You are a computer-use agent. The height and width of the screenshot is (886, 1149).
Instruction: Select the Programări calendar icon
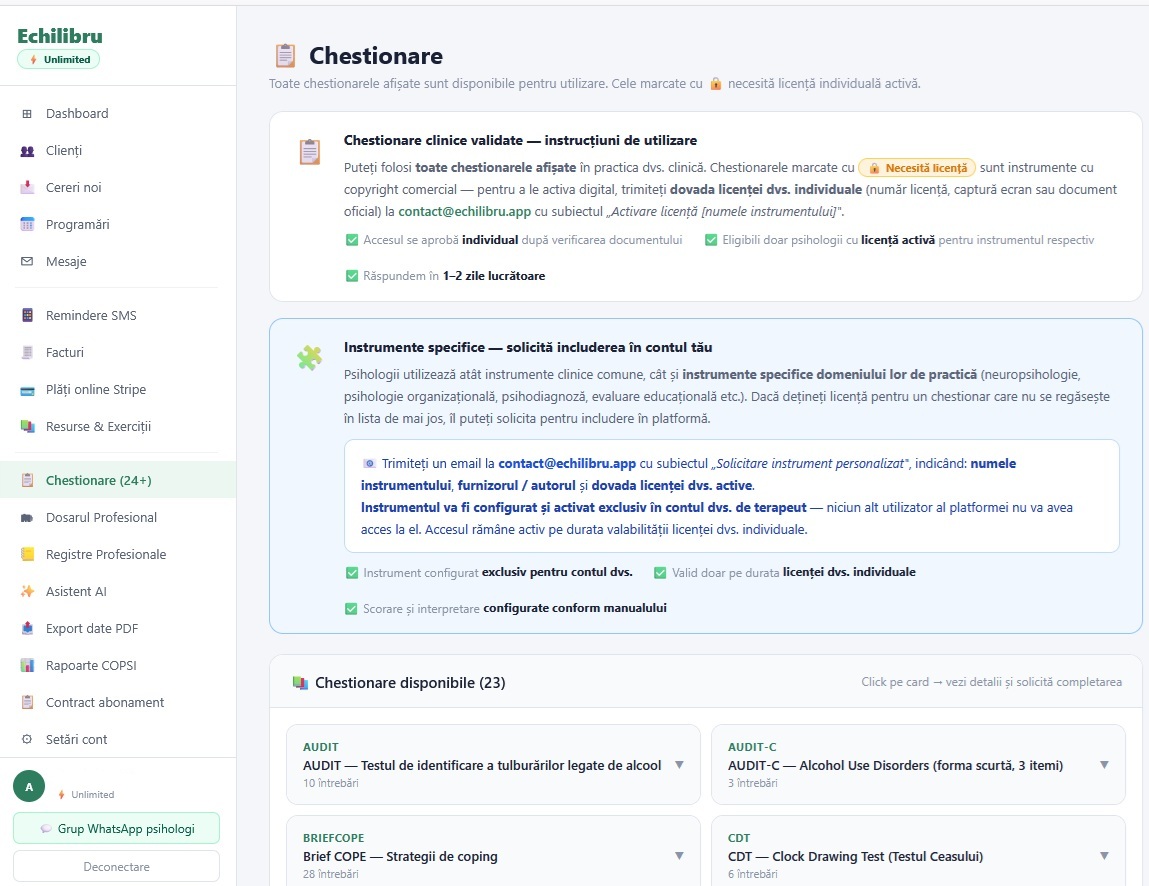tap(28, 224)
